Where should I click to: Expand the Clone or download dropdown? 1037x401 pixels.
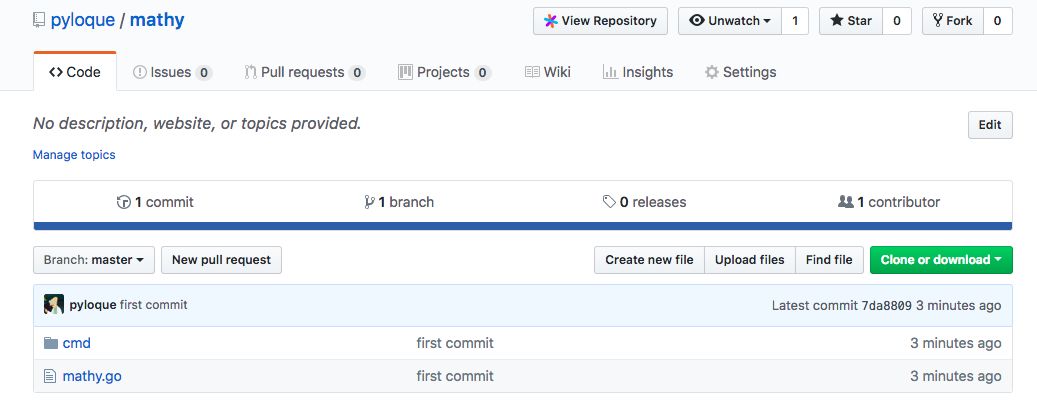coord(941,260)
